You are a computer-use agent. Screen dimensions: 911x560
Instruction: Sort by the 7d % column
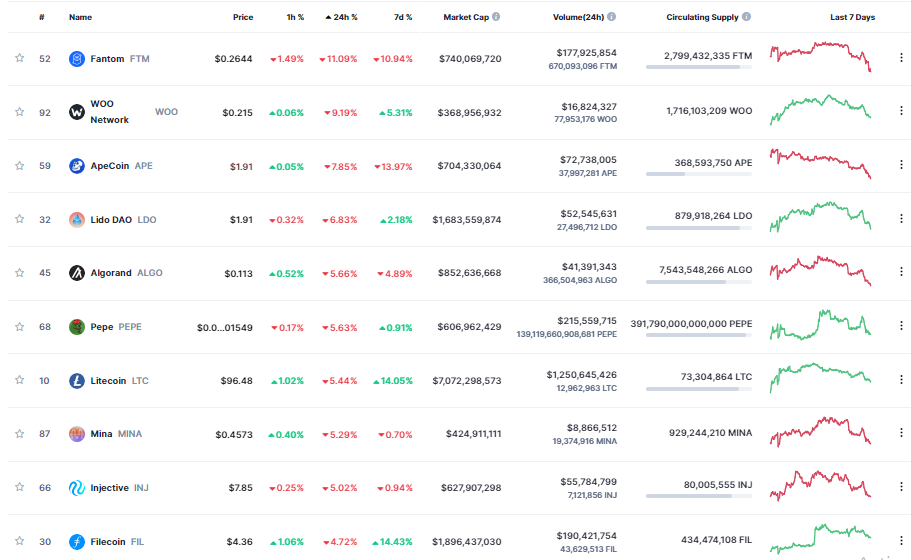click(x=403, y=17)
